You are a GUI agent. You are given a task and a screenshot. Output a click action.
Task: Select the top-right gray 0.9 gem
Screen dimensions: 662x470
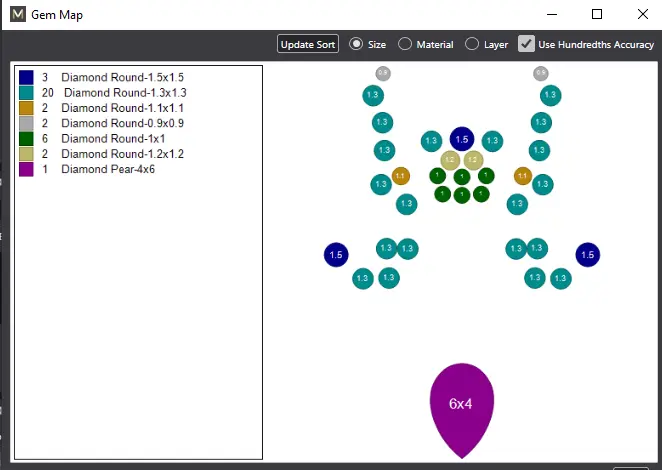pyautogui.click(x=541, y=73)
